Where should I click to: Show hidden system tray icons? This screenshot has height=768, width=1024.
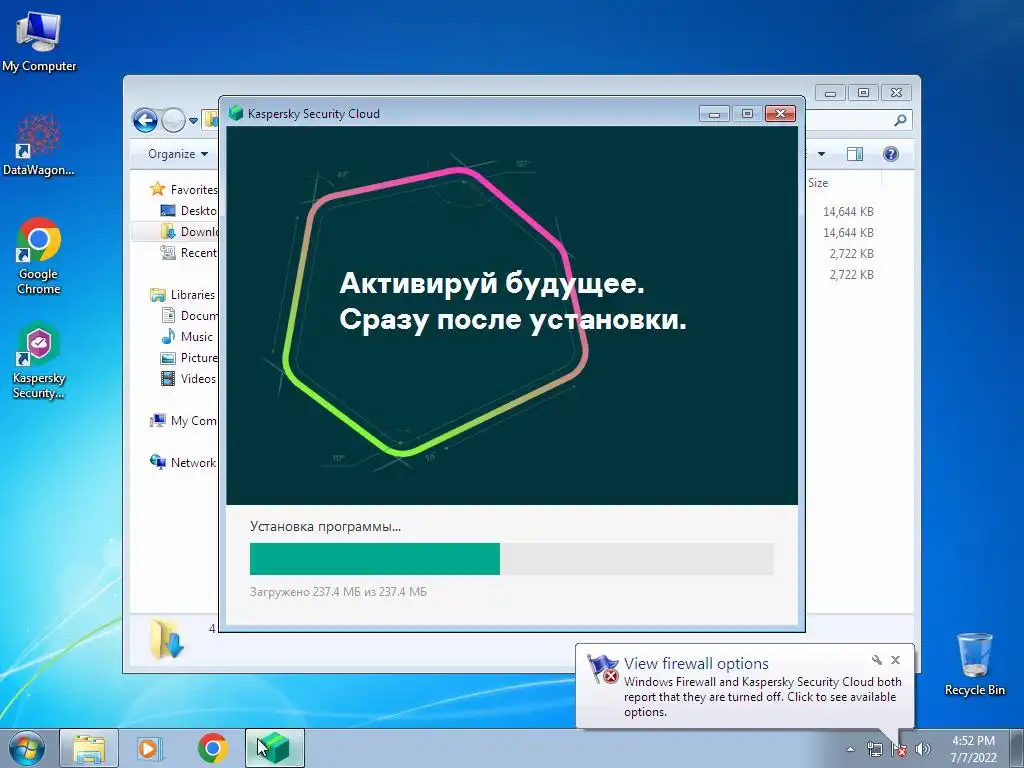point(850,749)
